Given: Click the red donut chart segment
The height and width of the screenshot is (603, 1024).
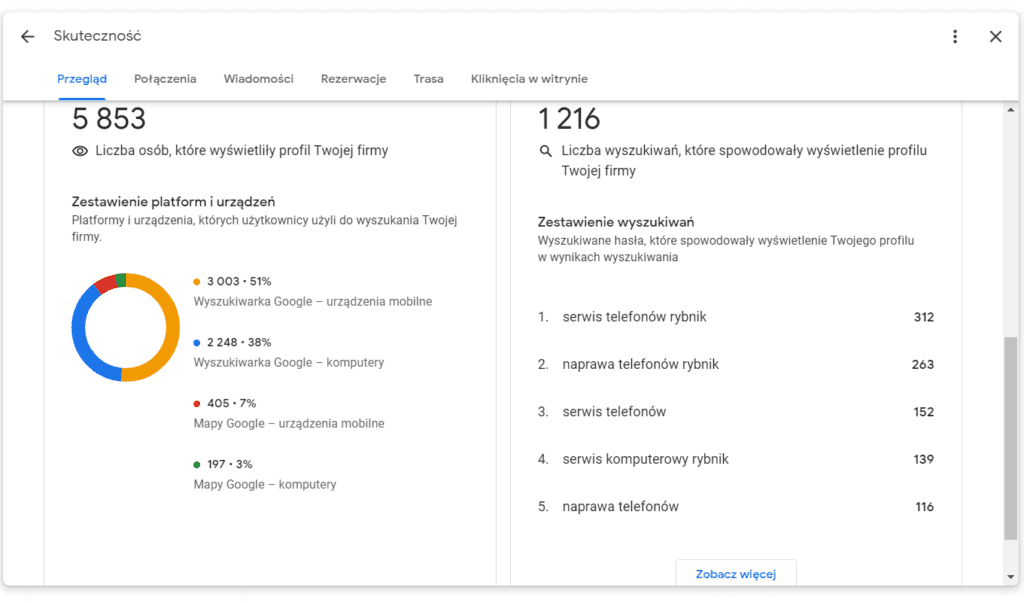Looking at the screenshot, I should (106, 284).
